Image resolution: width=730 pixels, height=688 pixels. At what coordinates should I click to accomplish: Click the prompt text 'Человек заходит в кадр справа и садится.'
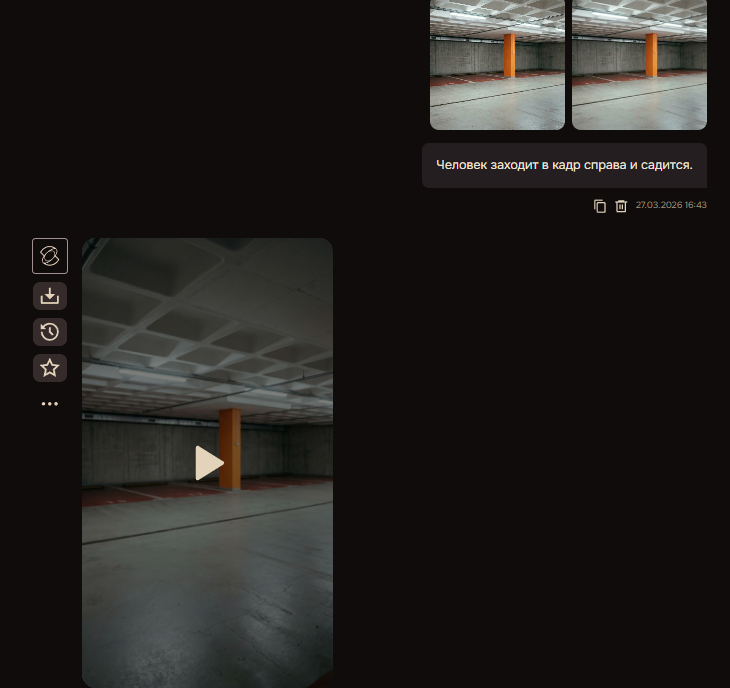564,165
